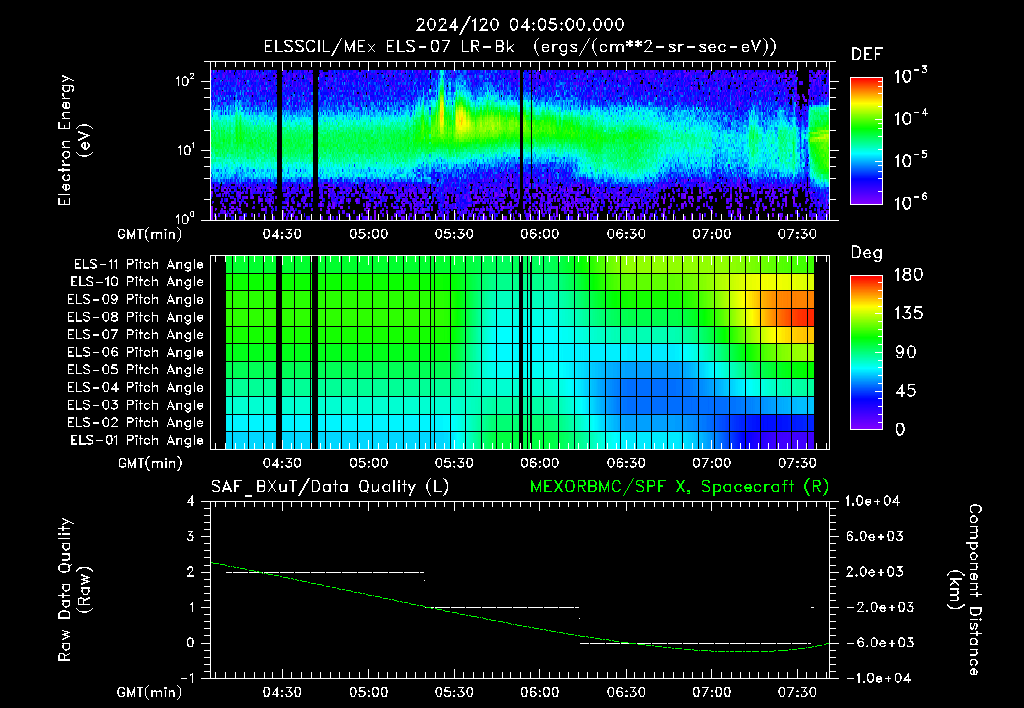Click the 05:00 tick label on bottom plot
1024x708 pixels.
coord(368,692)
